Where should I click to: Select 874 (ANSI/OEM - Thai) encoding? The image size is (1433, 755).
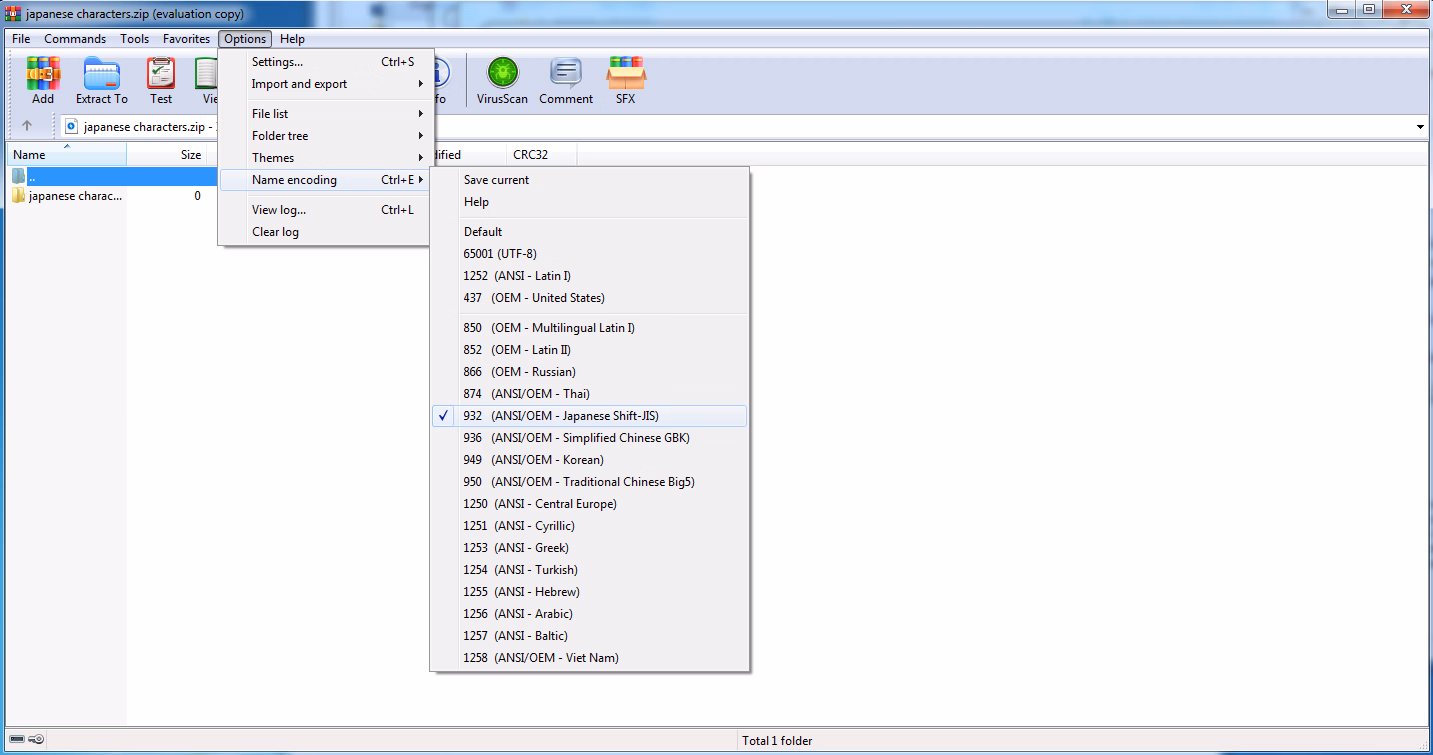tap(590, 394)
